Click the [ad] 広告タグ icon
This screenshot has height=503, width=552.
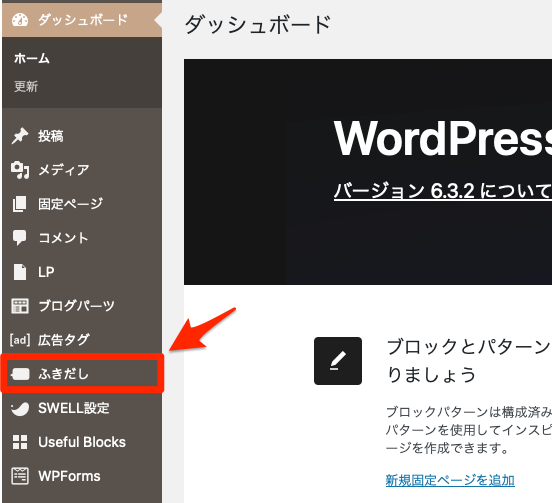pos(20,340)
